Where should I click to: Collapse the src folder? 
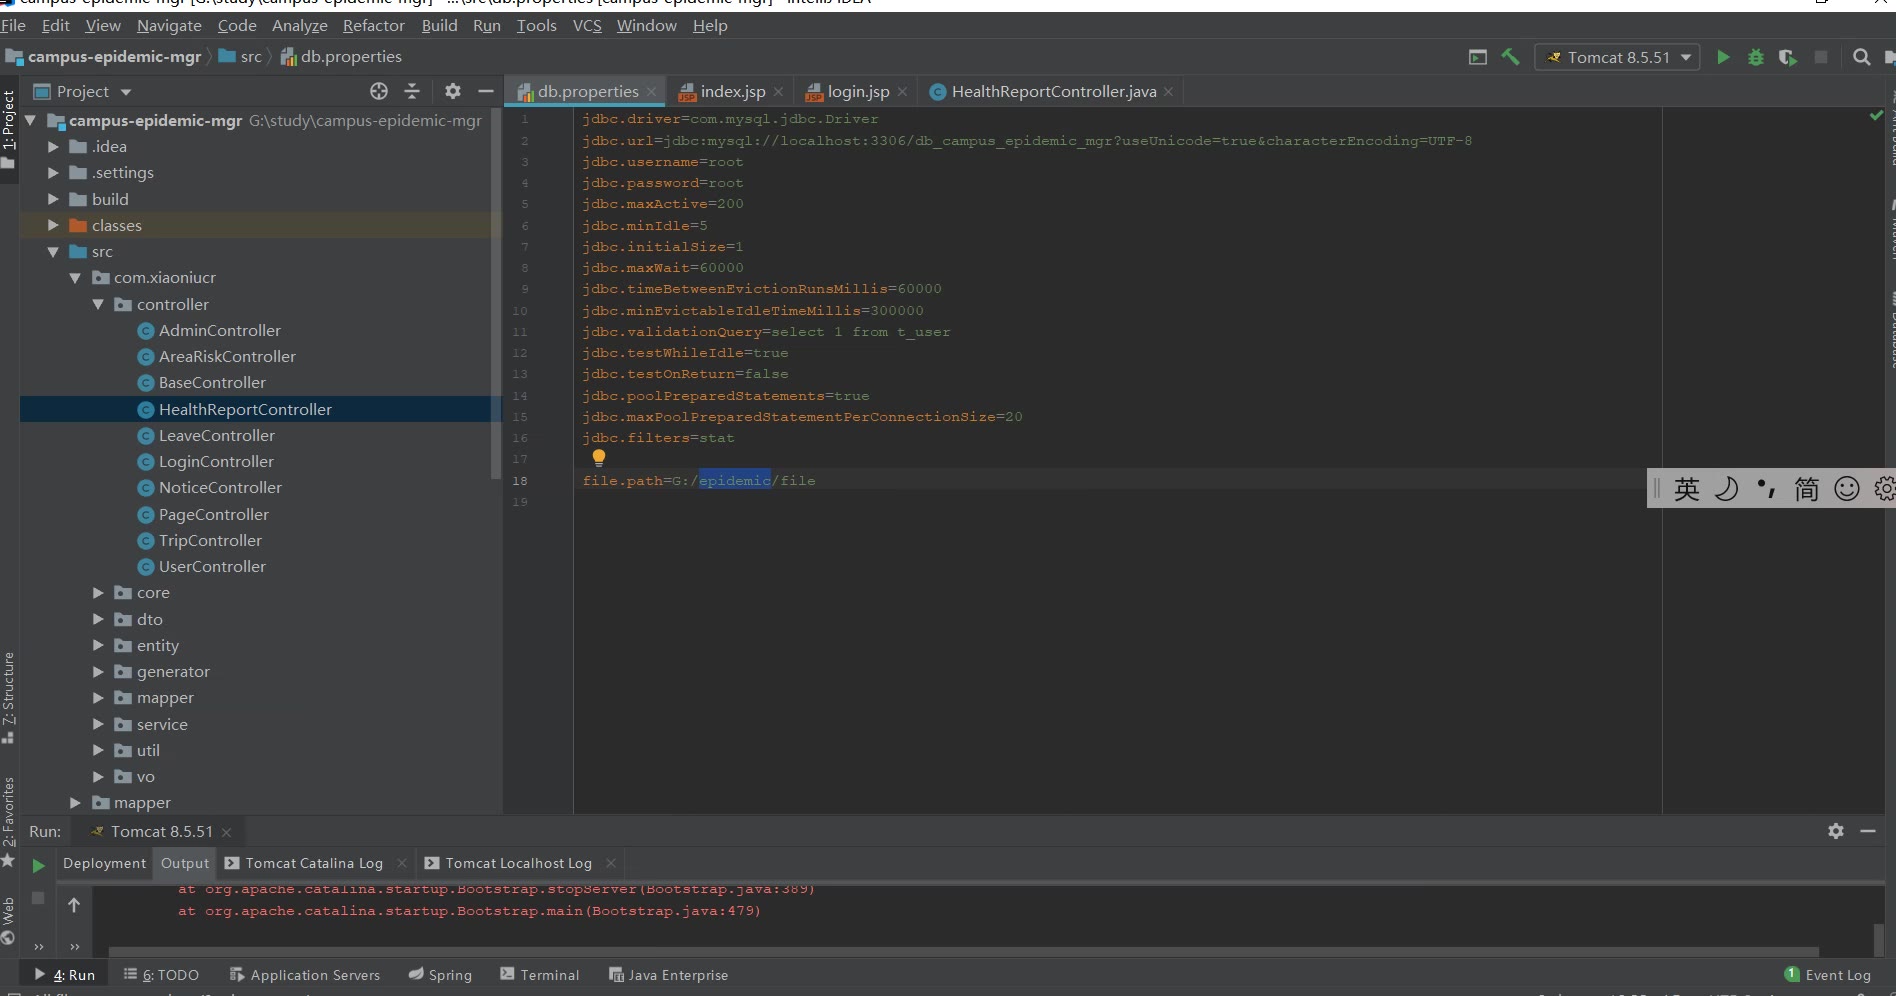click(53, 252)
